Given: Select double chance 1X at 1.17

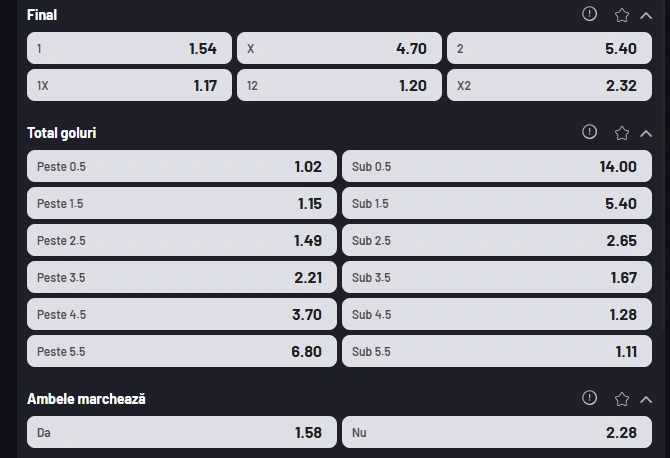Looking at the screenshot, I should [129, 85].
